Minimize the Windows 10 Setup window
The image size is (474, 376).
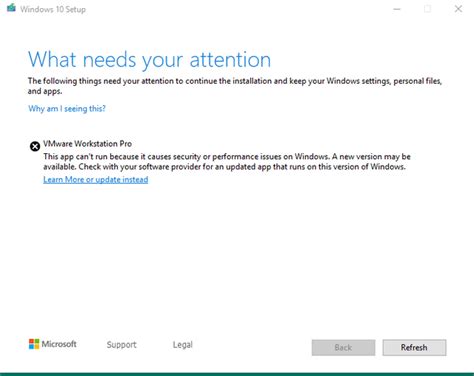(x=397, y=9)
